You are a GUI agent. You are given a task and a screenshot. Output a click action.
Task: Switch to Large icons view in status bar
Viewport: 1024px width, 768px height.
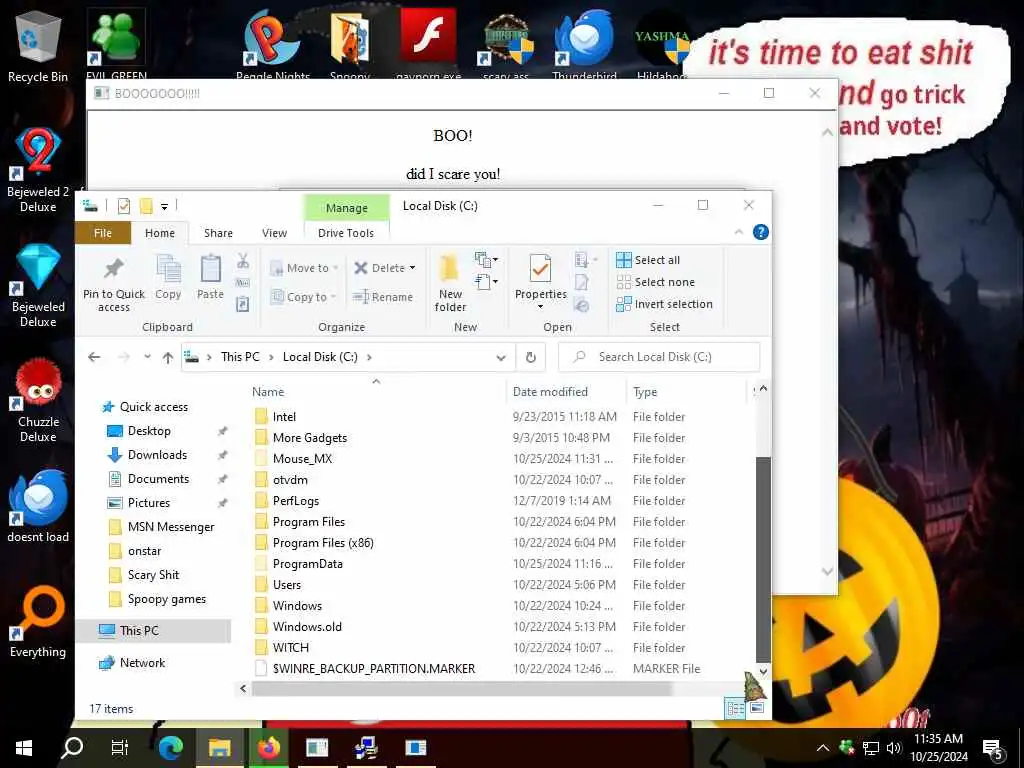[x=757, y=708]
